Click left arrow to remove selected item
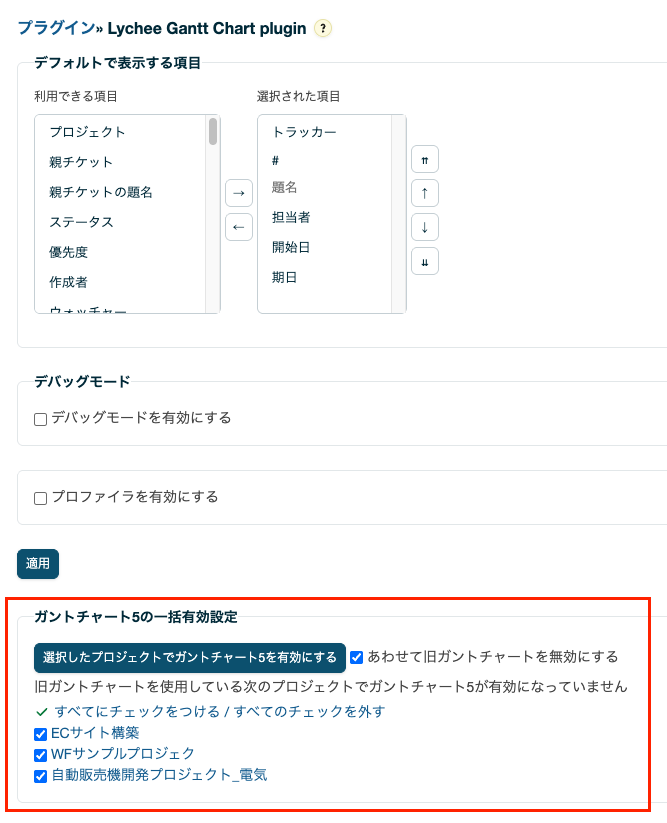Viewport: 667px width, 823px height. pos(238,227)
